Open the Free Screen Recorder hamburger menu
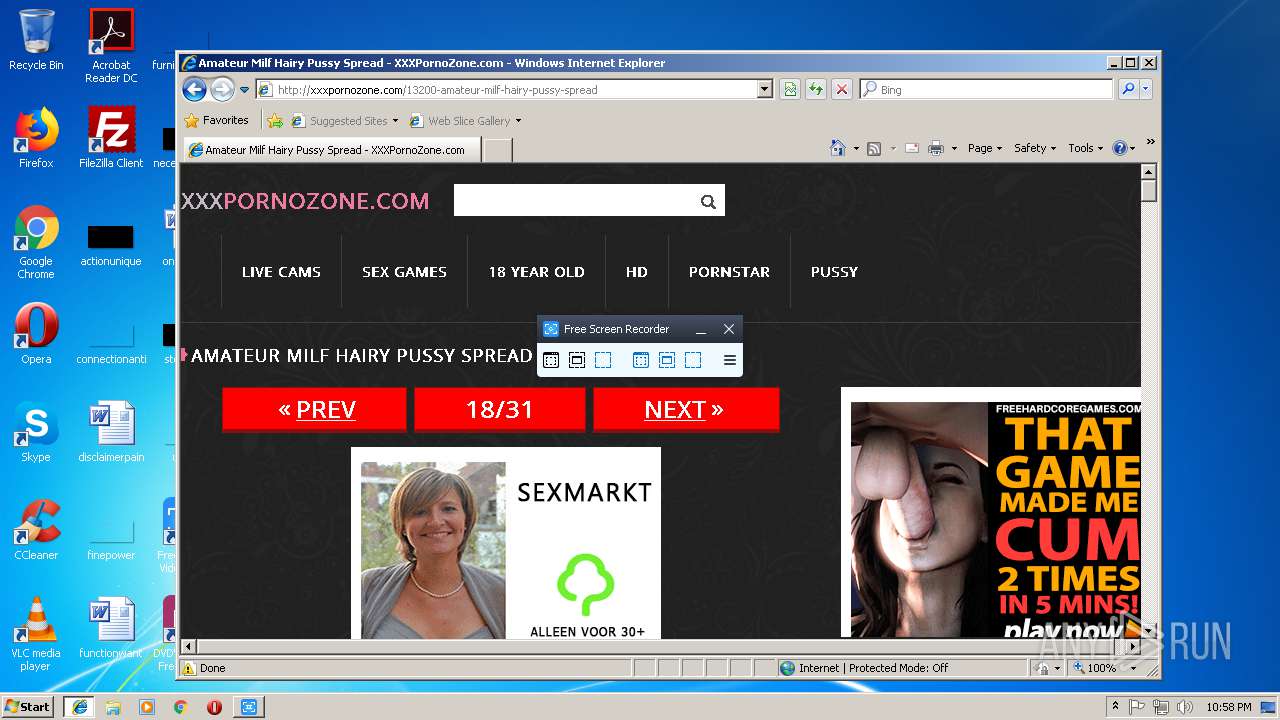 (x=730, y=360)
